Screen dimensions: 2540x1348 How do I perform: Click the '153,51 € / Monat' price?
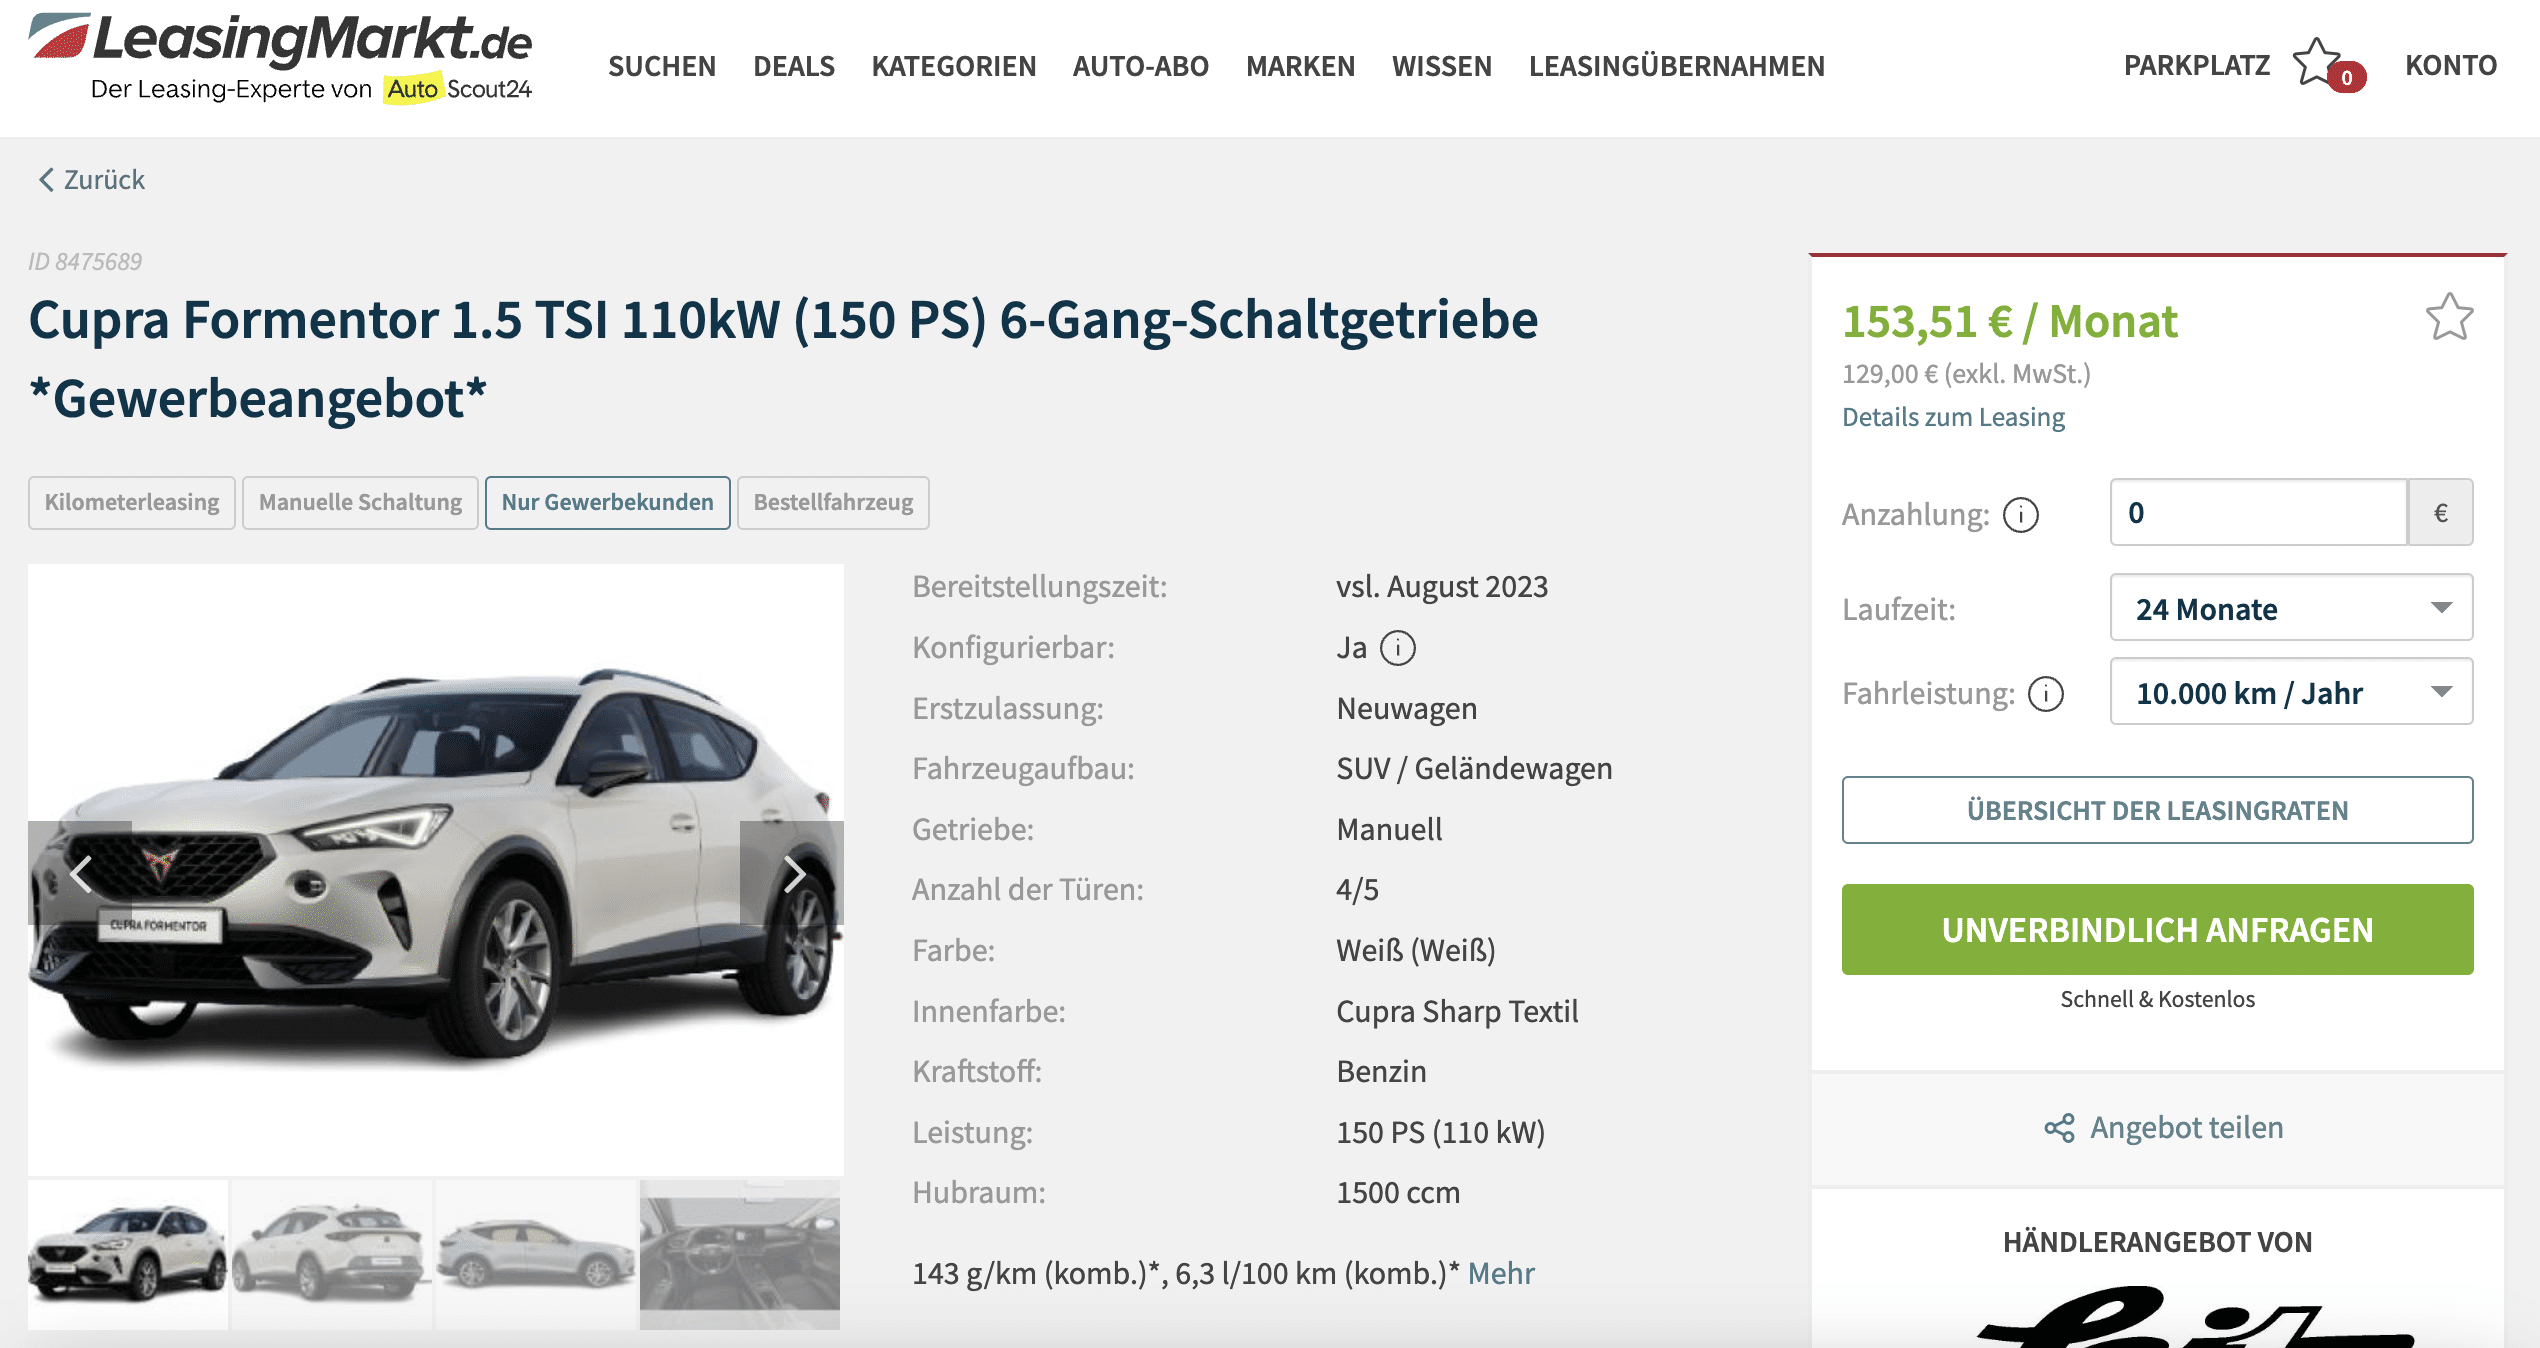point(2010,322)
